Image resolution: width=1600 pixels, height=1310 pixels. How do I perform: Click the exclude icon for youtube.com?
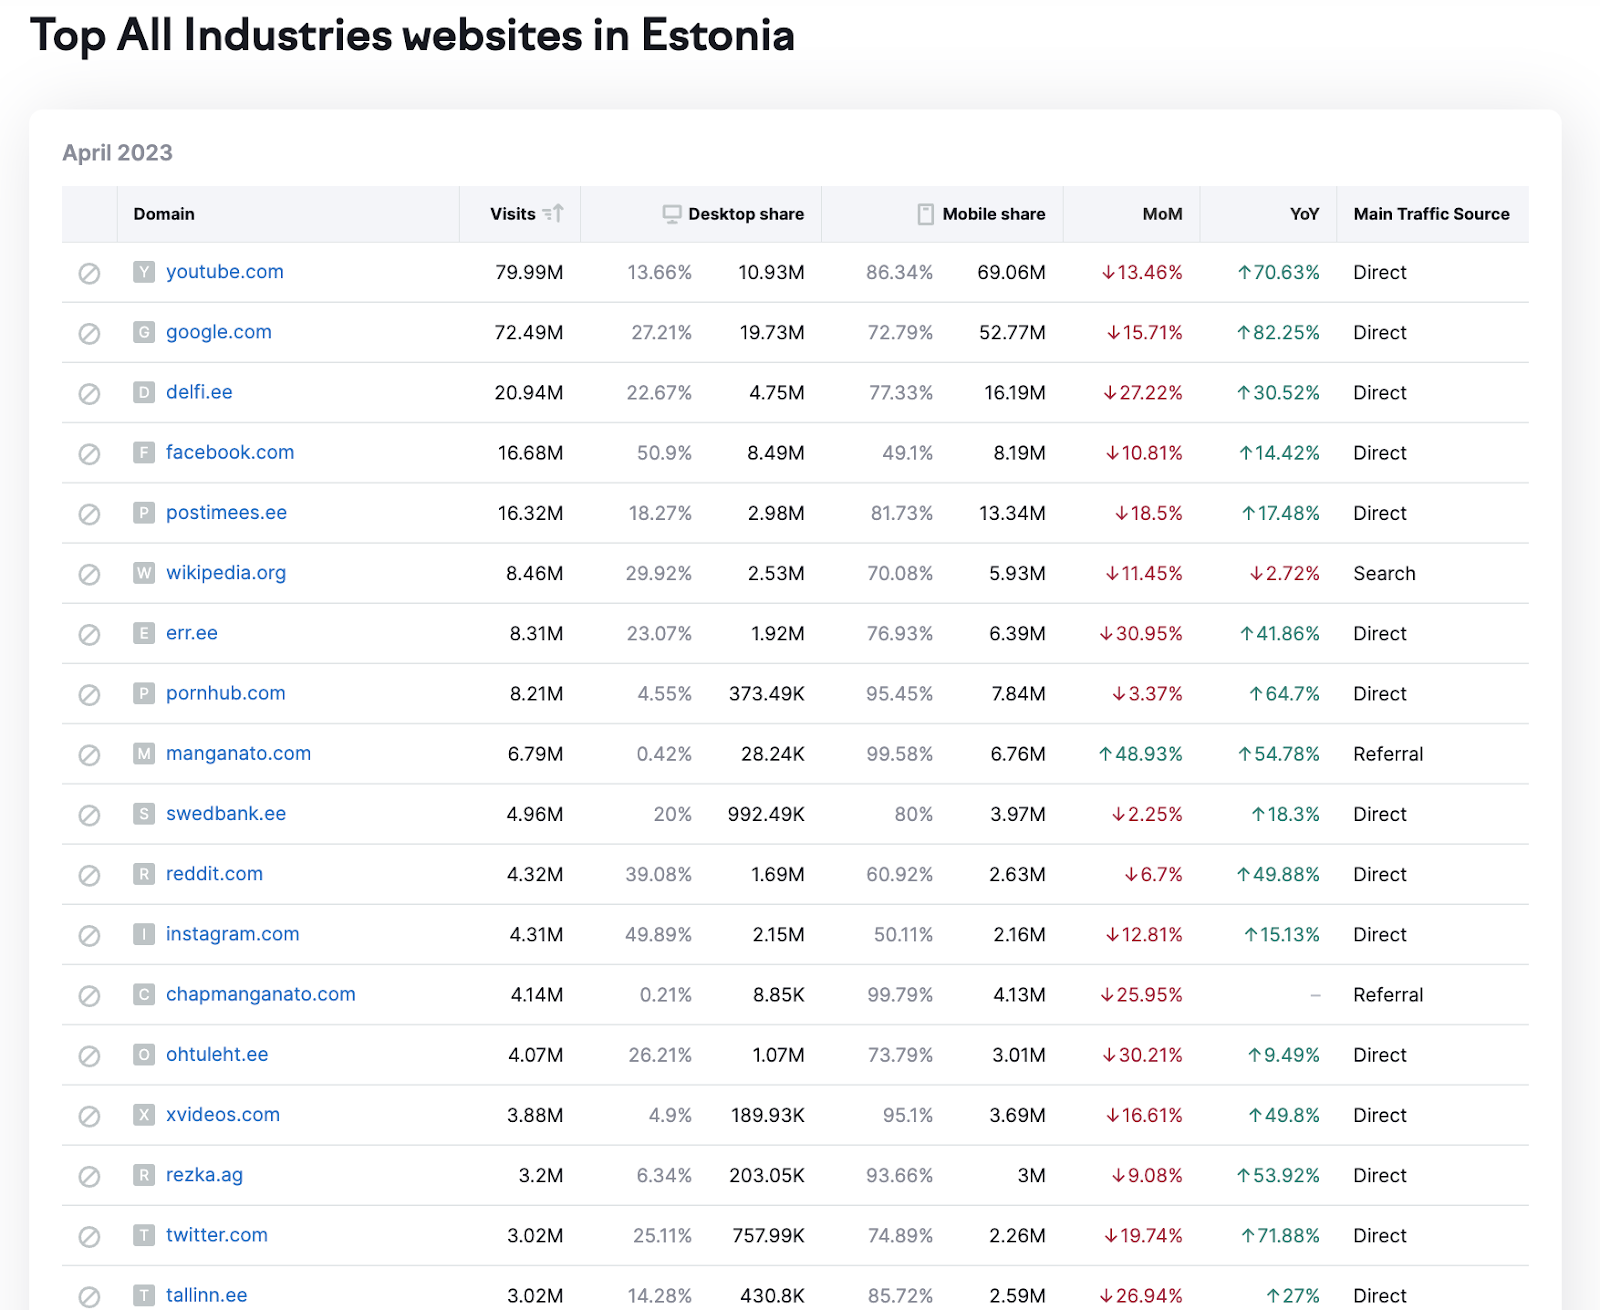pos(89,273)
